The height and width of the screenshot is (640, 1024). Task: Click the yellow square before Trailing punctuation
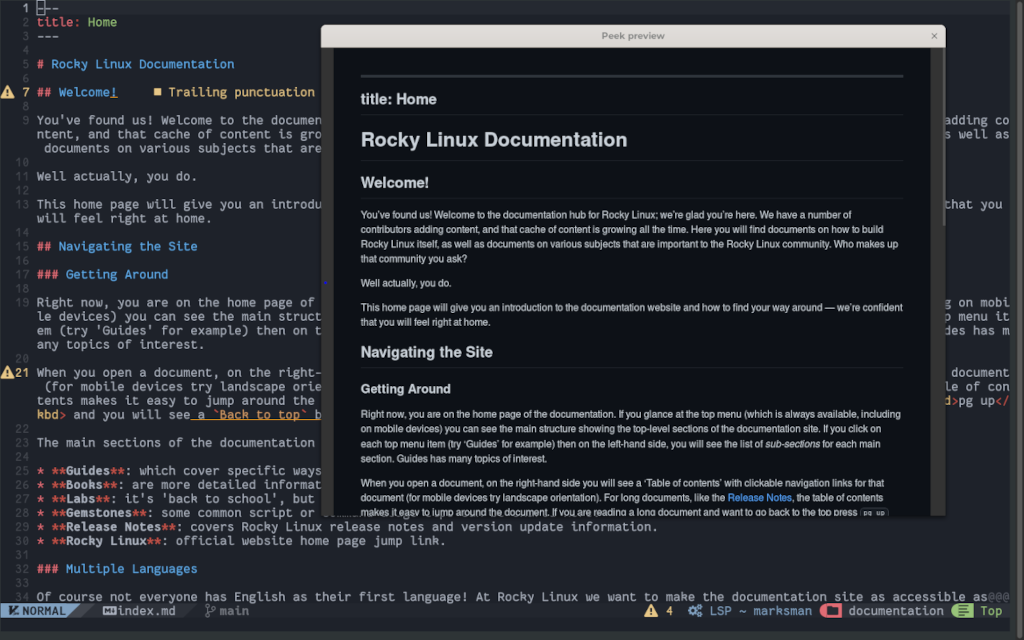coord(159,92)
